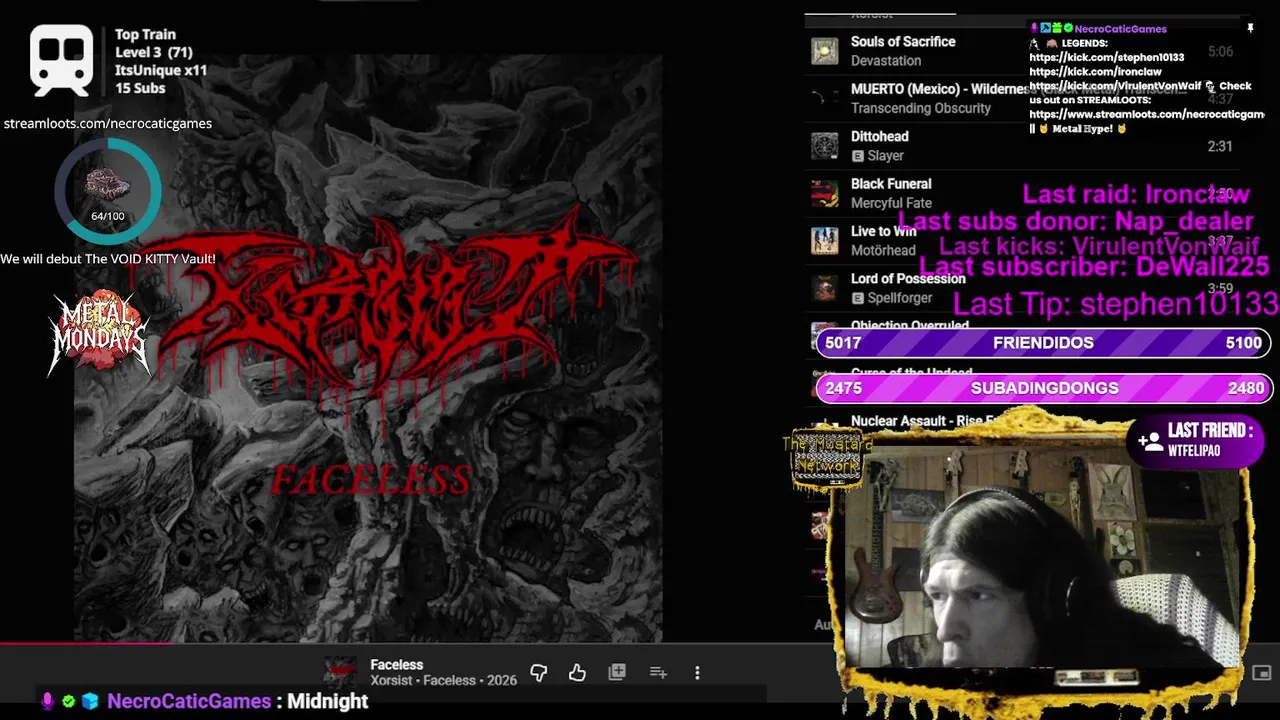Click the 64/100 circular goal ring
Screen dimensions: 1280x720
(107, 192)
